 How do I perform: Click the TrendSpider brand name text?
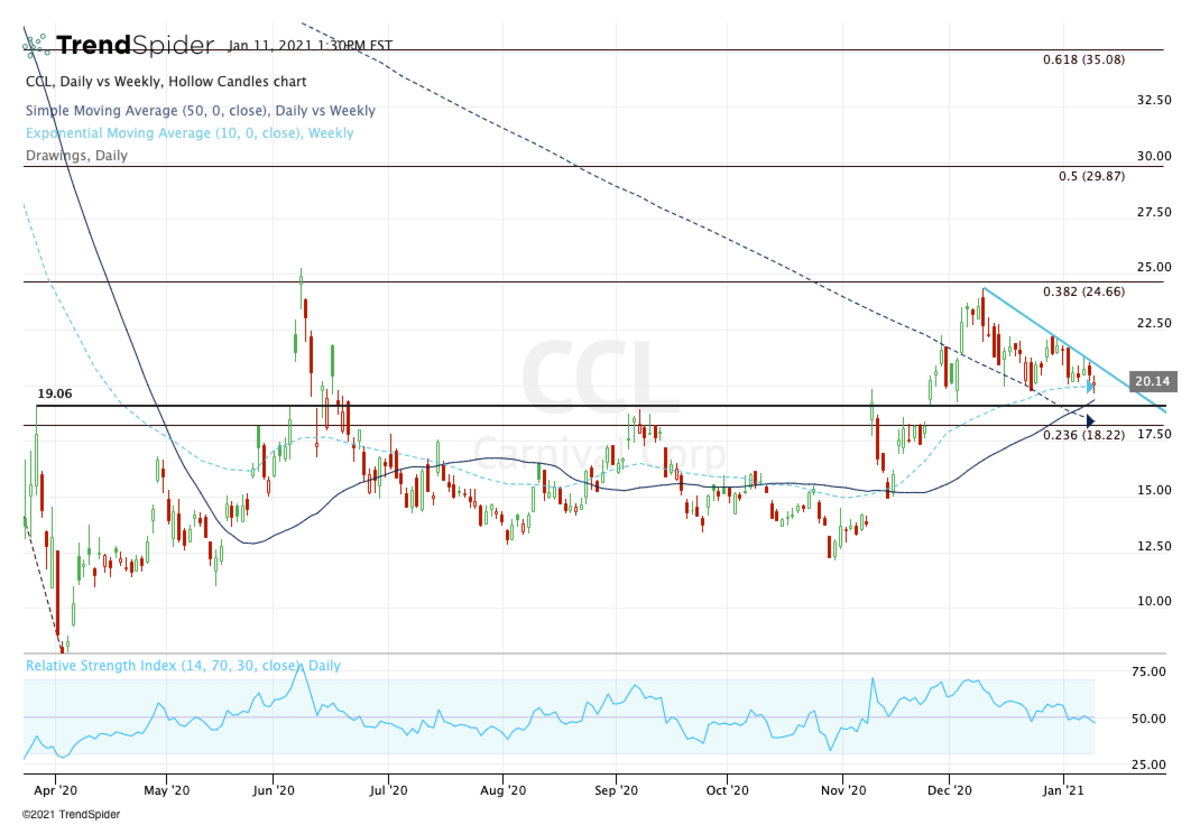[135, 45]
